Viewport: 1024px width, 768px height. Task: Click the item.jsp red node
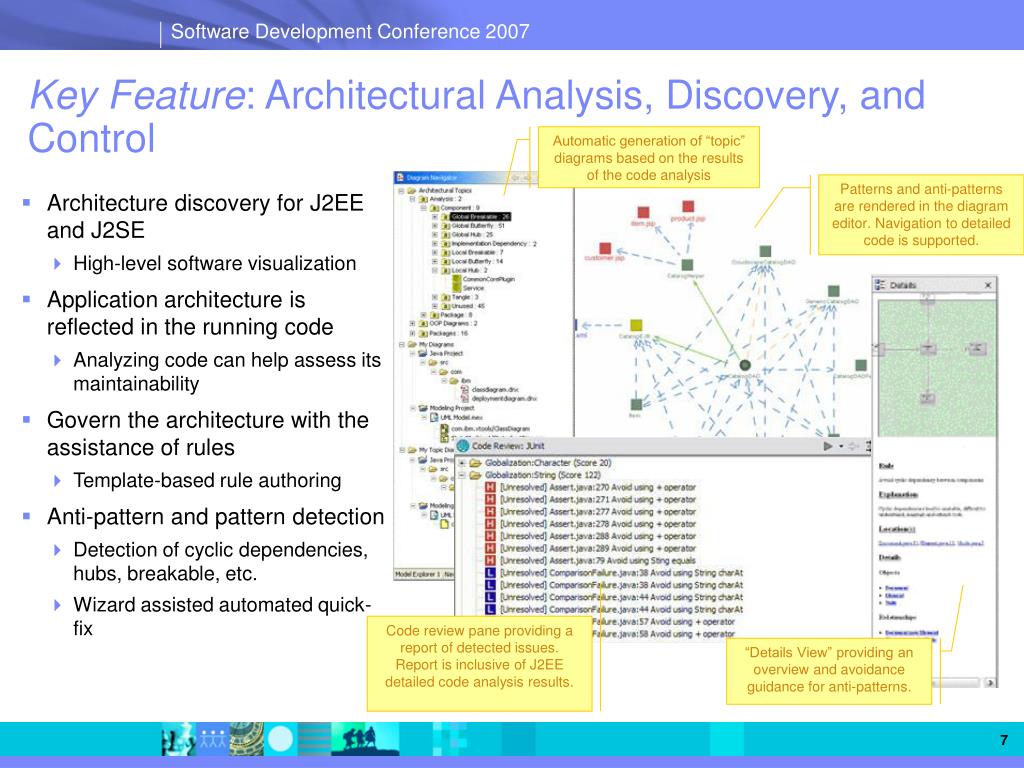(x=643, y=212)
